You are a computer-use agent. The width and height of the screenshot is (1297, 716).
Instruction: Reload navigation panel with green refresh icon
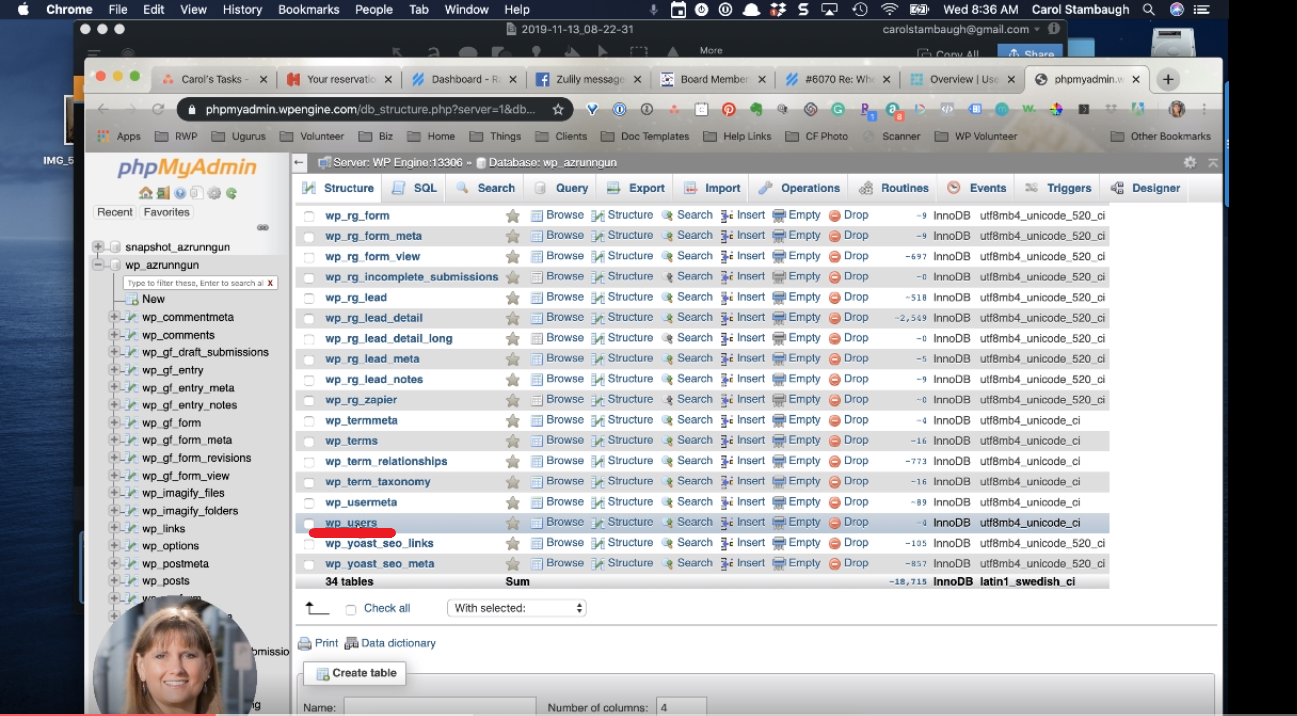[x=231, y=193]
